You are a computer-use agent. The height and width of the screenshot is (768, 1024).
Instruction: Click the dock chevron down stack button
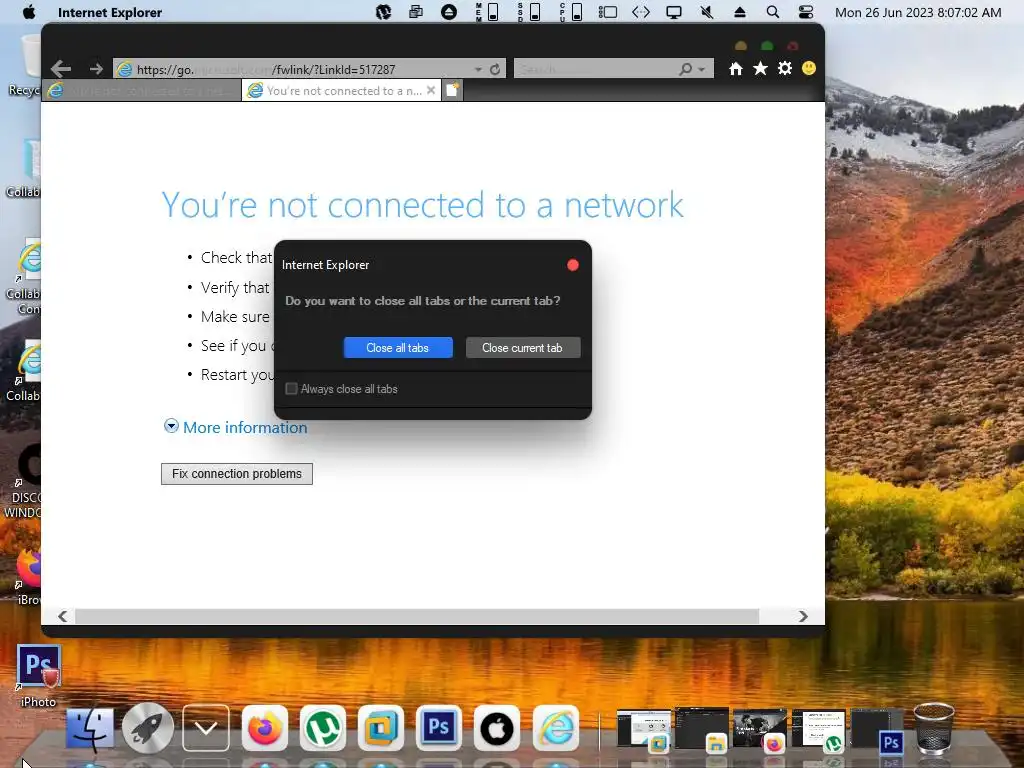click(x=206, y=728)
